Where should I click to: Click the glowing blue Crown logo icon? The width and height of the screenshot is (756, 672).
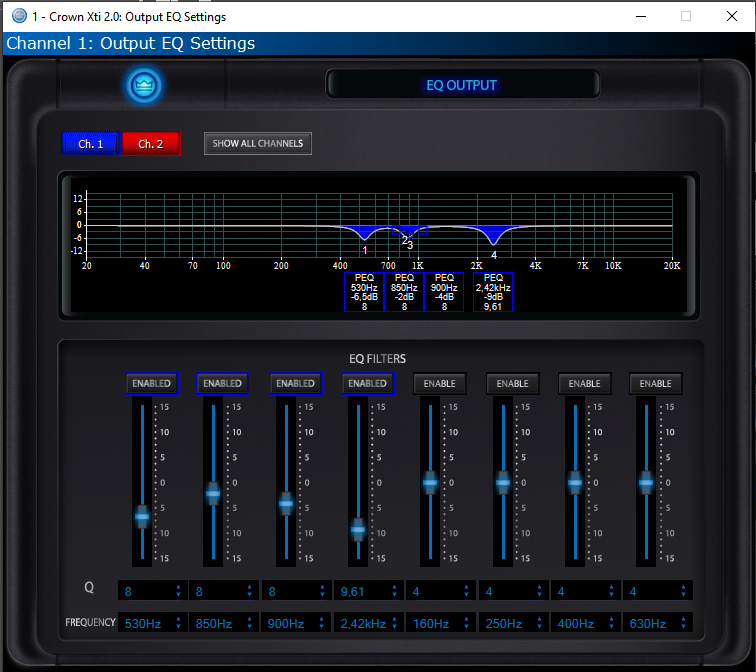click(x=143, y=85)
